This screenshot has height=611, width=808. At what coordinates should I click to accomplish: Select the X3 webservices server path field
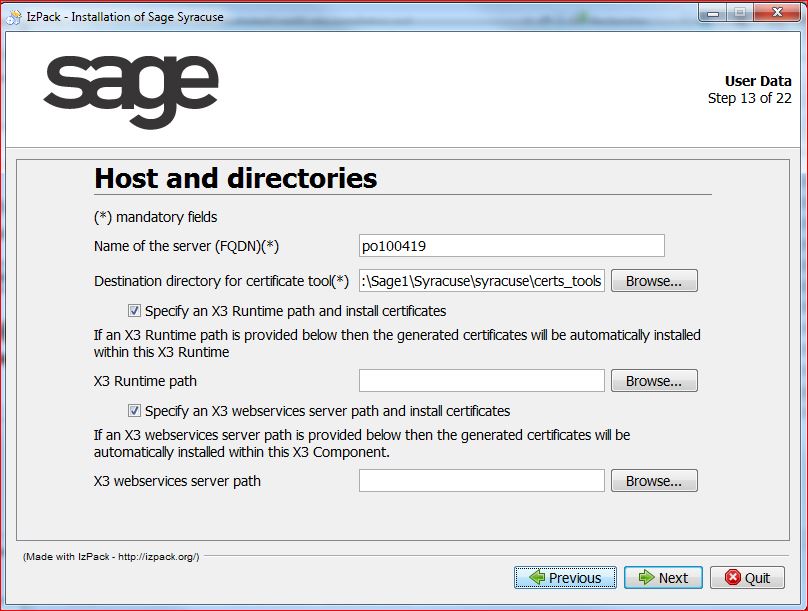tap(481, 481)
